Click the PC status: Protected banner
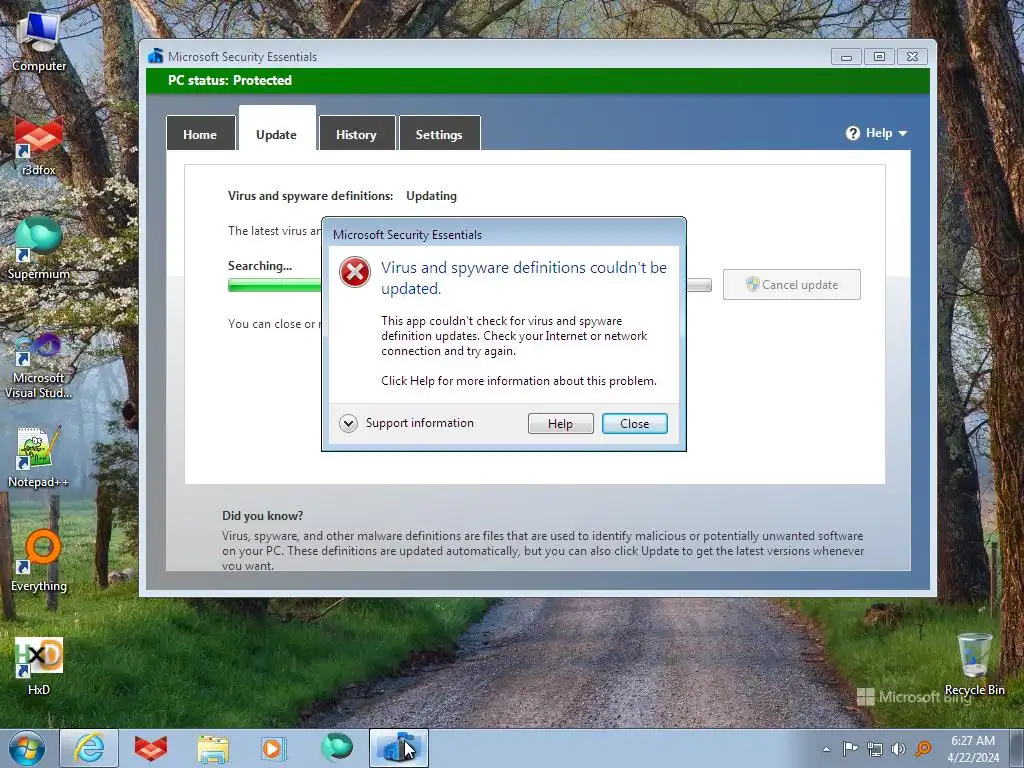The height and width of the screenshot is (768, 1024). click(x=537, y=80)
